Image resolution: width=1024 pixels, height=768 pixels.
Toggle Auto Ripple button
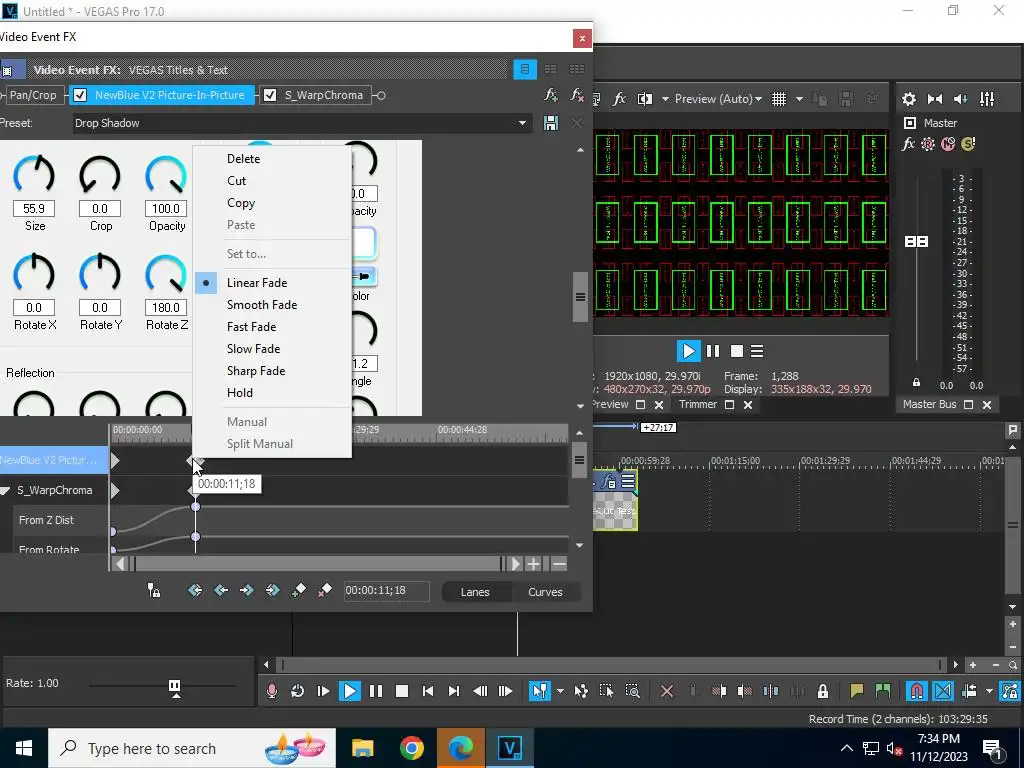click(x=969, y=691)
